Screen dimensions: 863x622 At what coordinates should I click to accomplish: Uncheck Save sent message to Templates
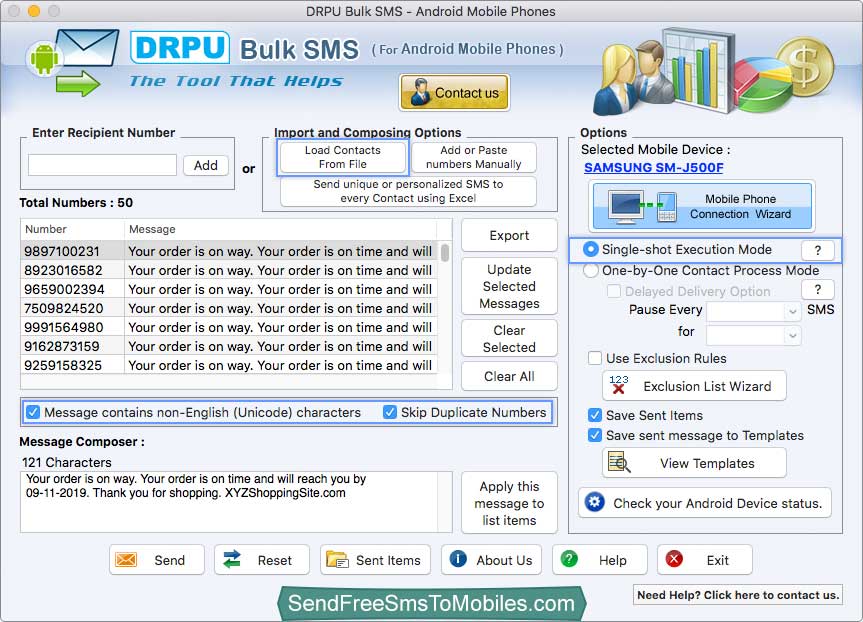[594, 435]
